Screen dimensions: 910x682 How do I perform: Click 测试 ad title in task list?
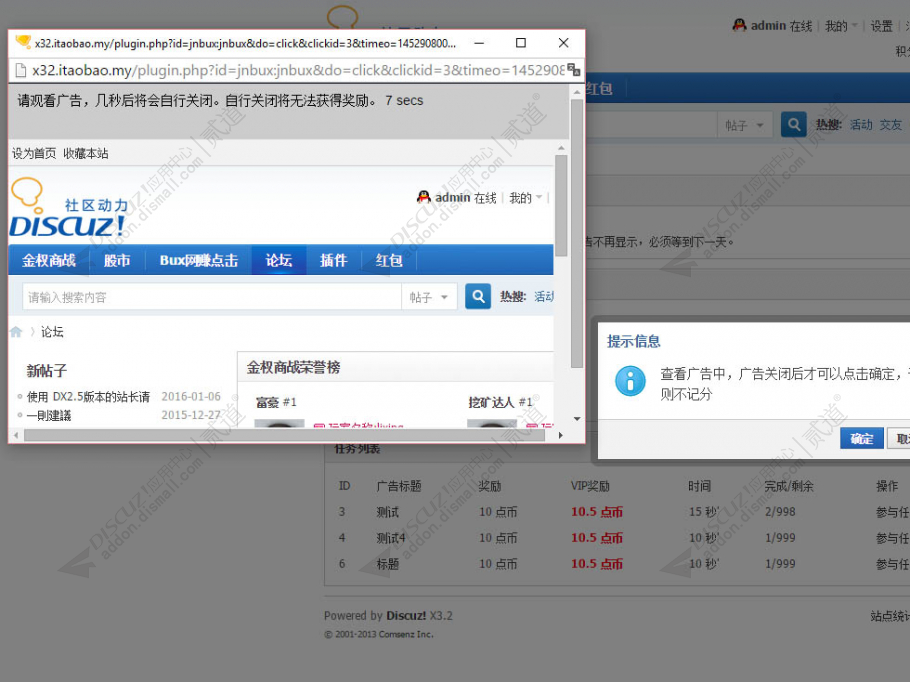[x=388, y=512]
